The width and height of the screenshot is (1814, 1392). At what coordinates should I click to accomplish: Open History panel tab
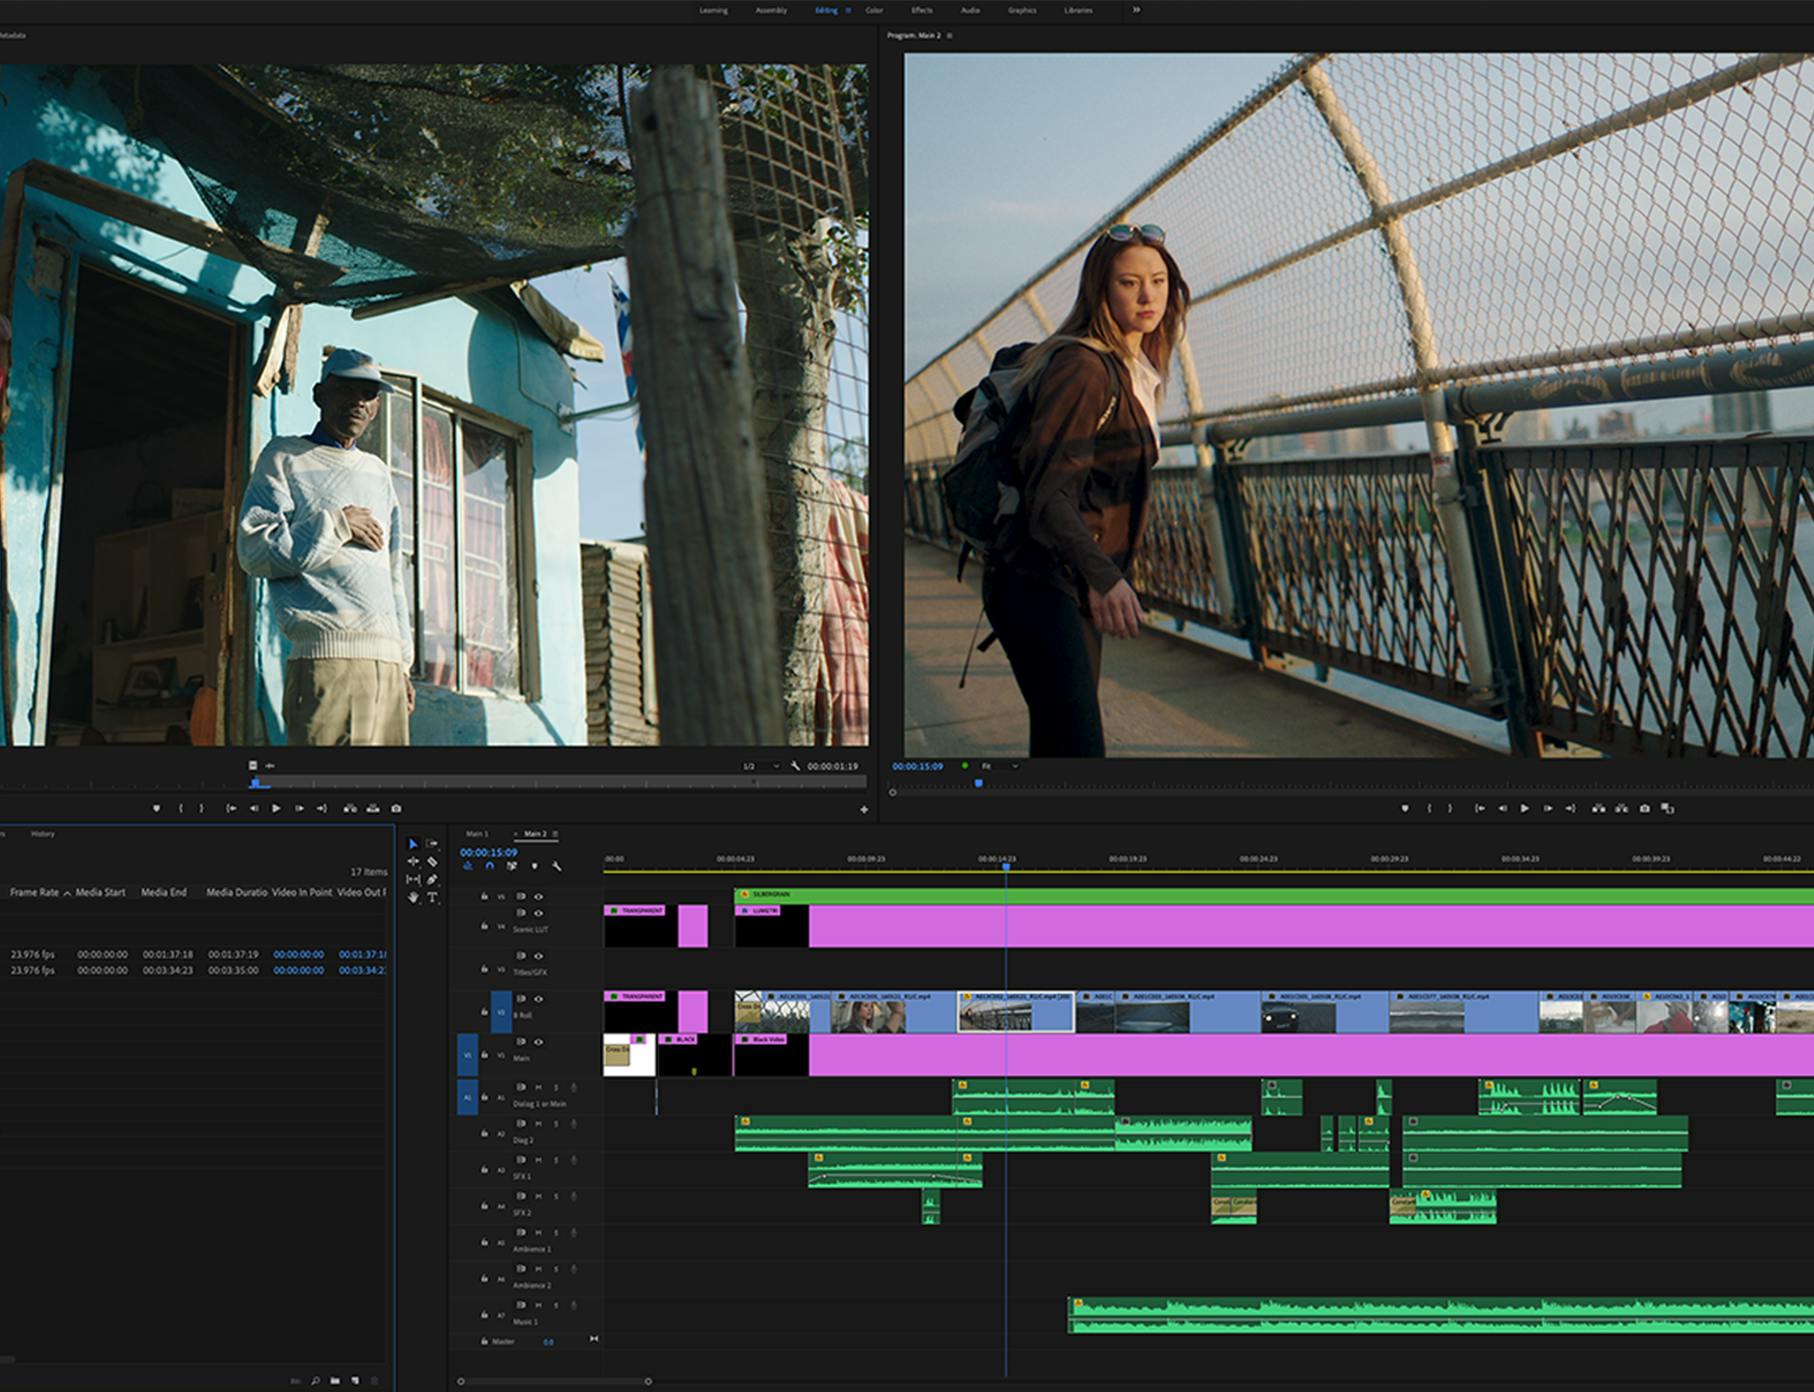click(42, 834)
